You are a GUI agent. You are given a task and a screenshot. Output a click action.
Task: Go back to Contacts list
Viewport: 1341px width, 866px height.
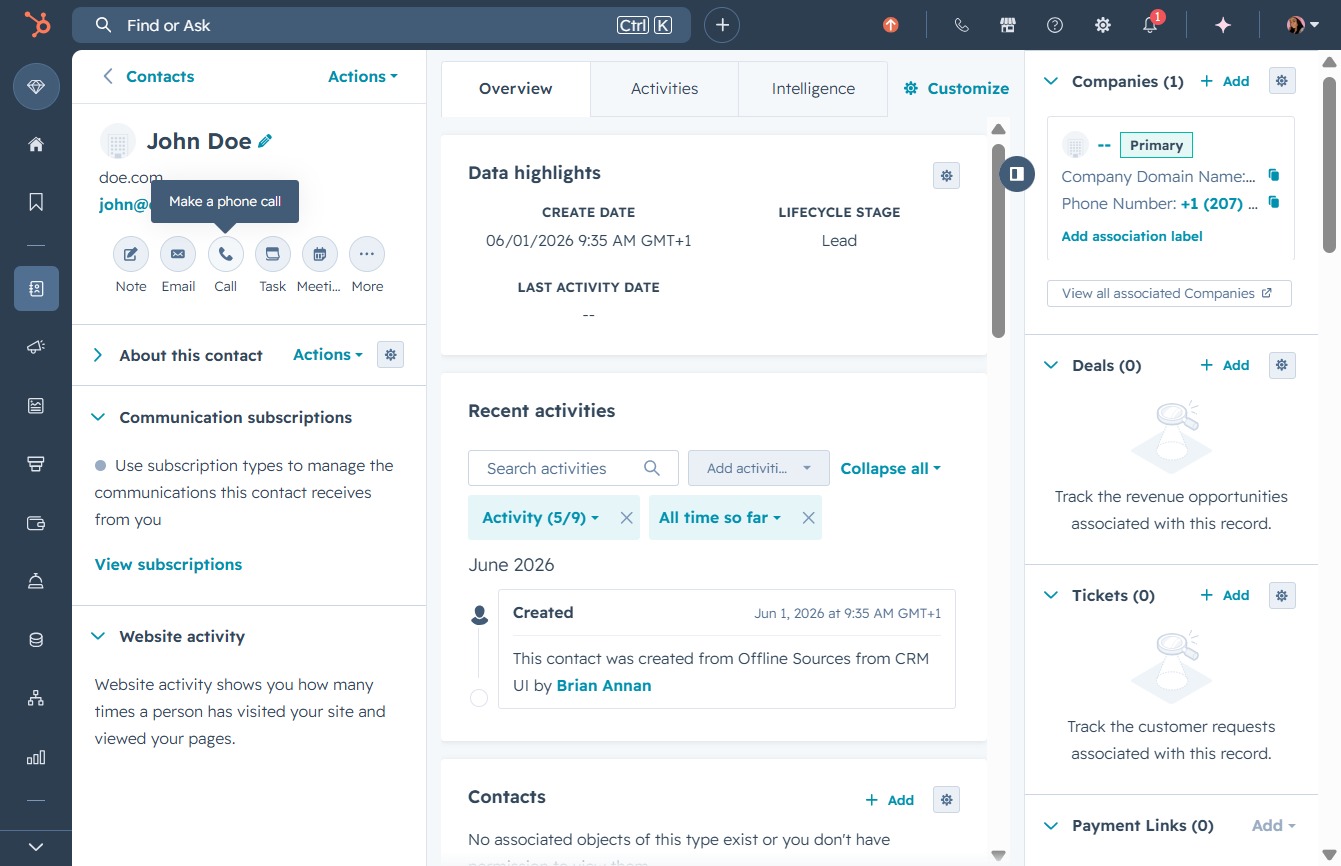coord(148,76)
